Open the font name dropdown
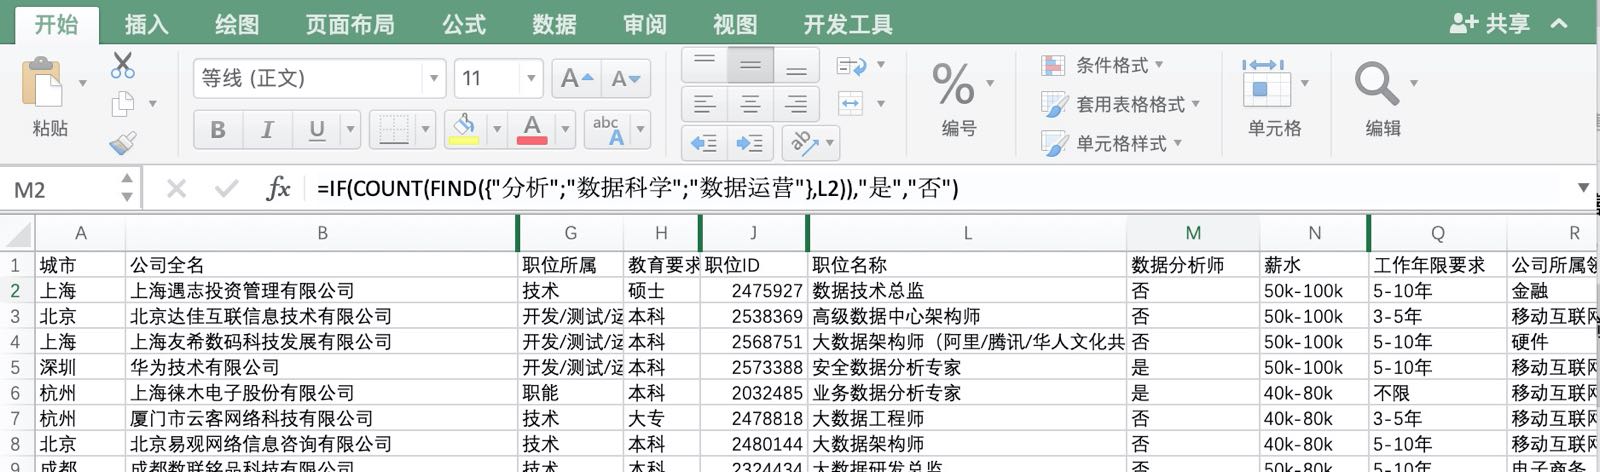1600x472 pixels. pos(434,78)
